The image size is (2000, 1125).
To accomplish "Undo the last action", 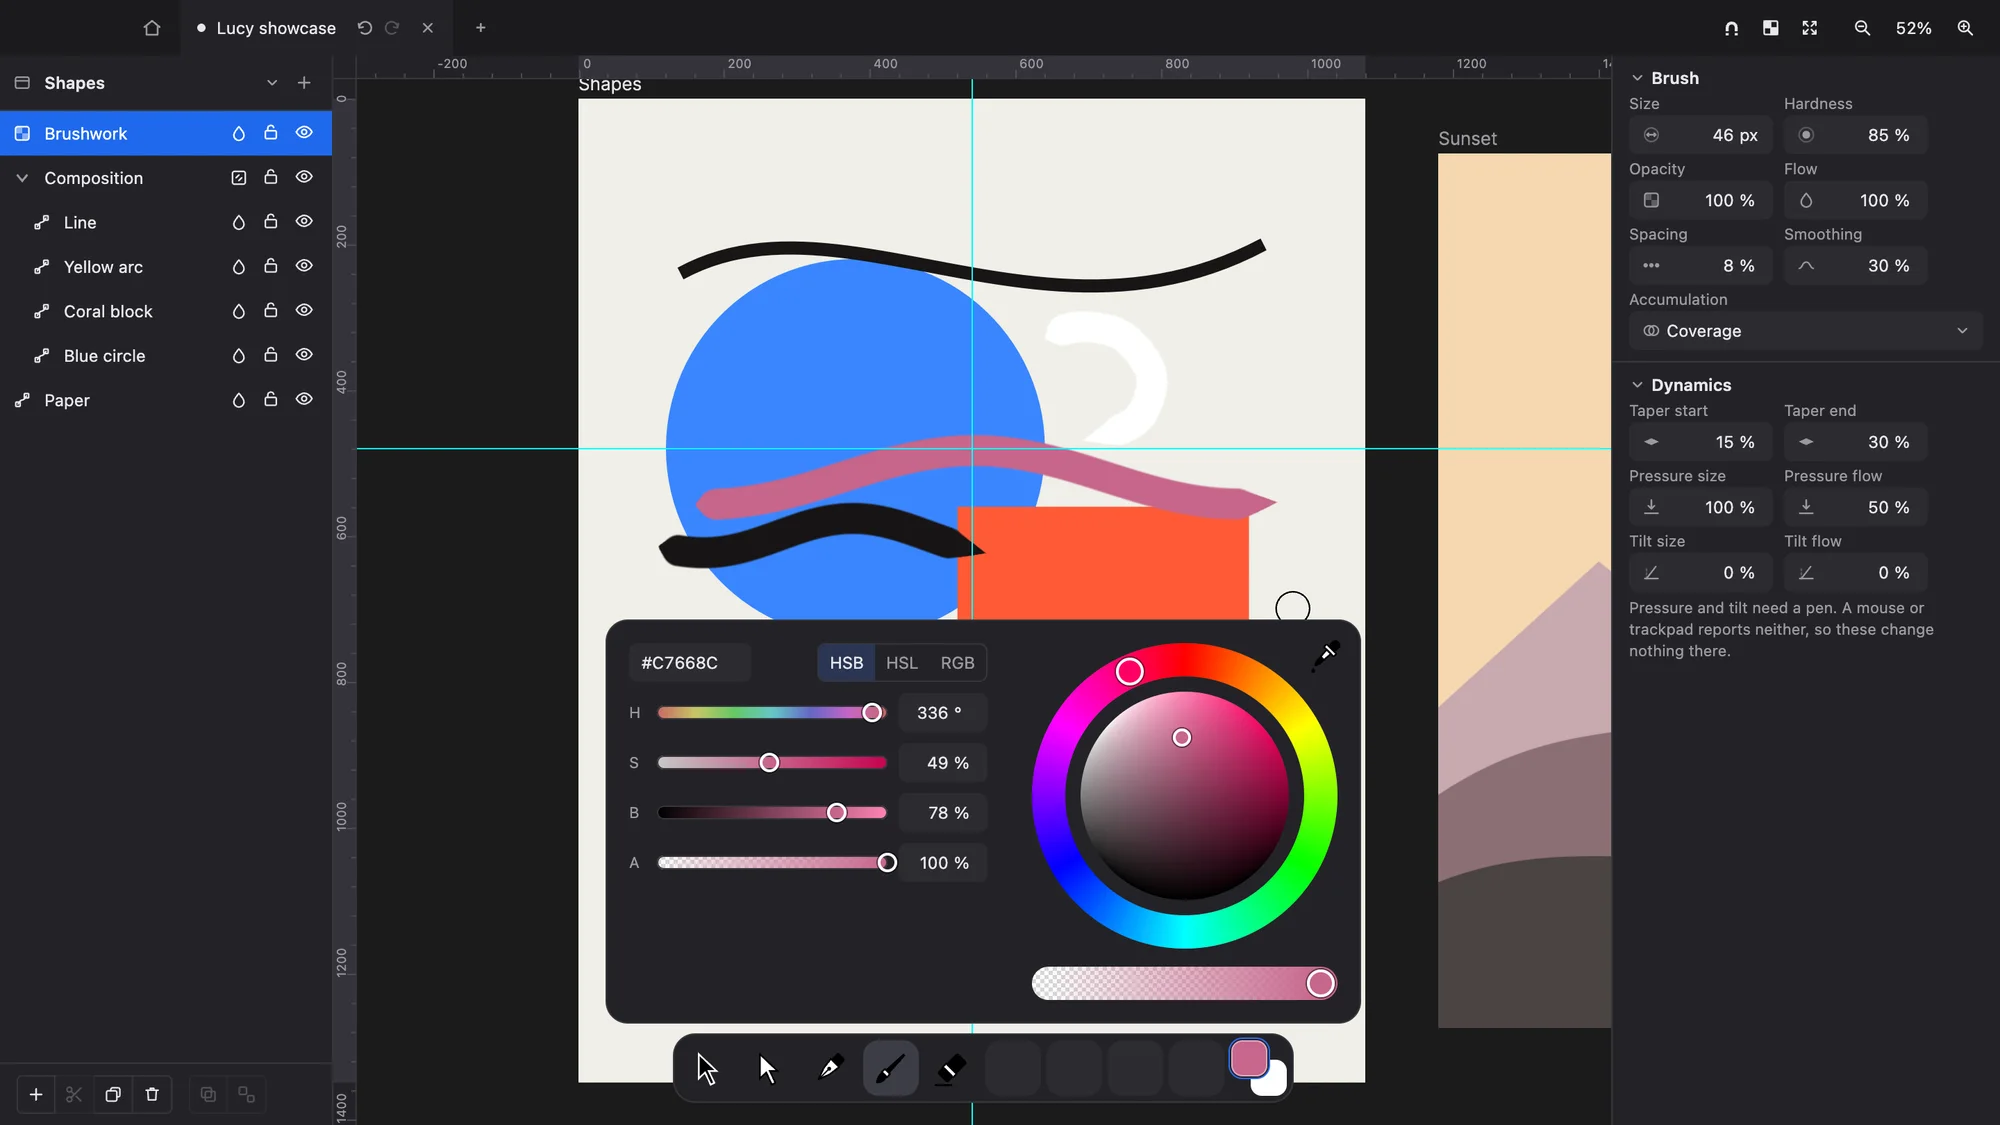I will [x=365, y=28].
